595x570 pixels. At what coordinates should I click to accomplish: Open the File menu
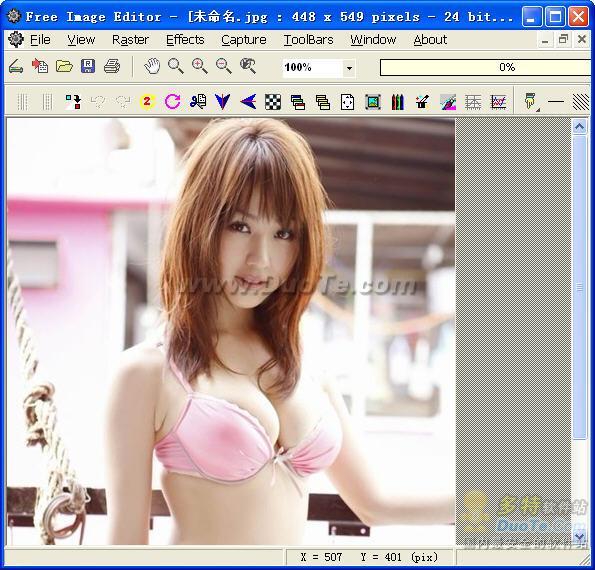(40, 40)
